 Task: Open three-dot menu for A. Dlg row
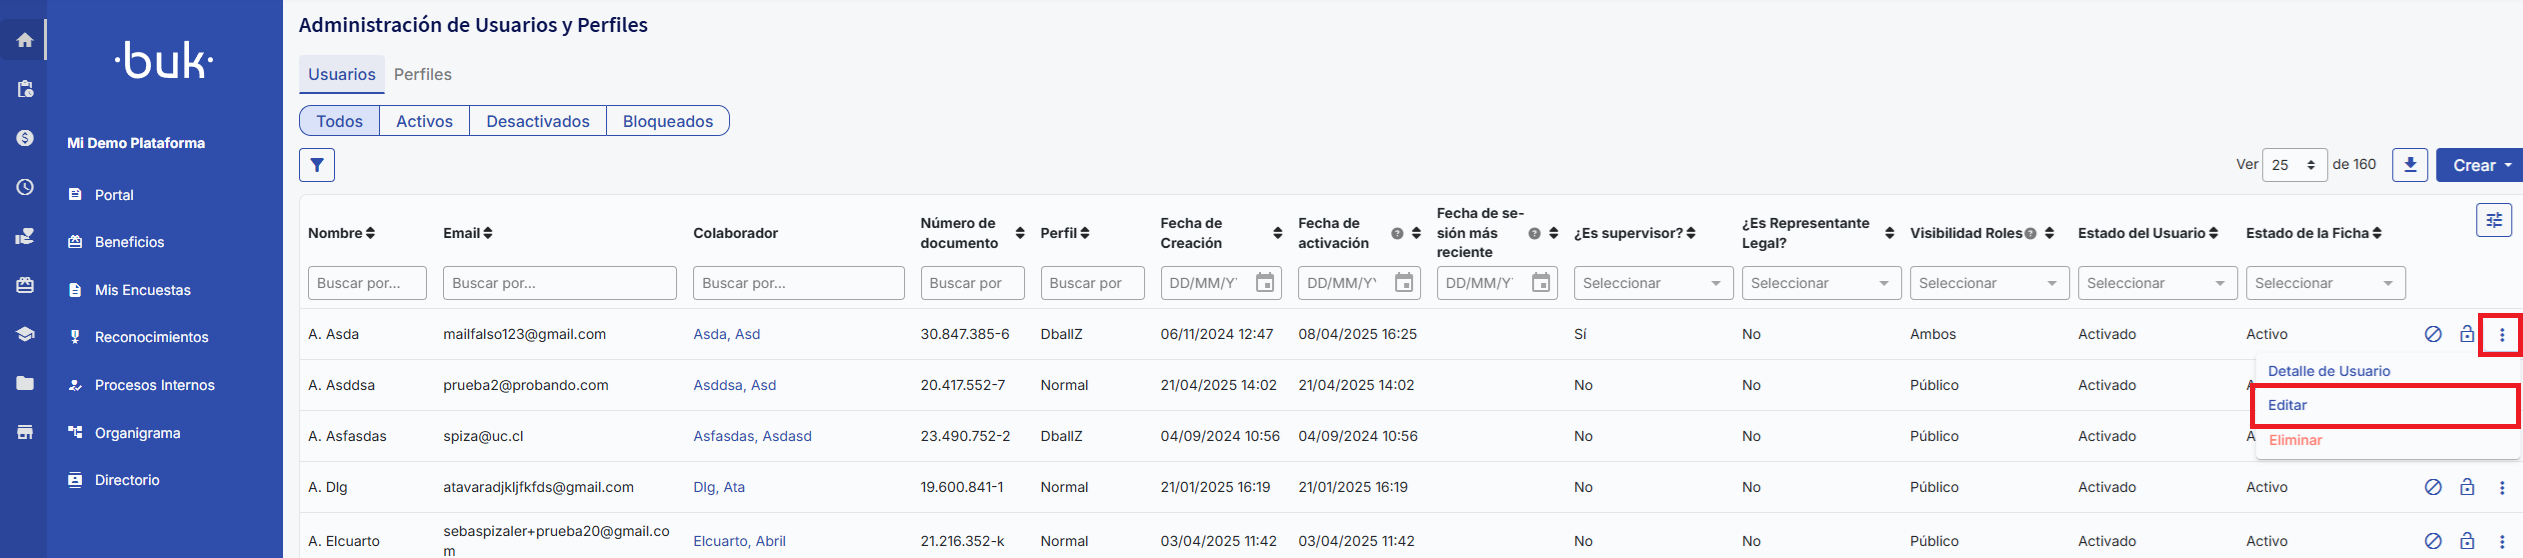[2501, 488]
